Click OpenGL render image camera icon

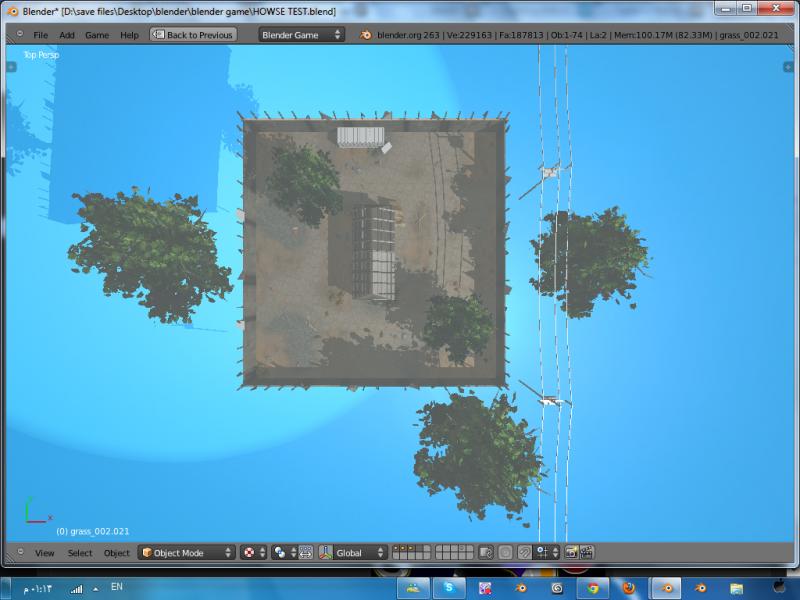click(571, 553)
